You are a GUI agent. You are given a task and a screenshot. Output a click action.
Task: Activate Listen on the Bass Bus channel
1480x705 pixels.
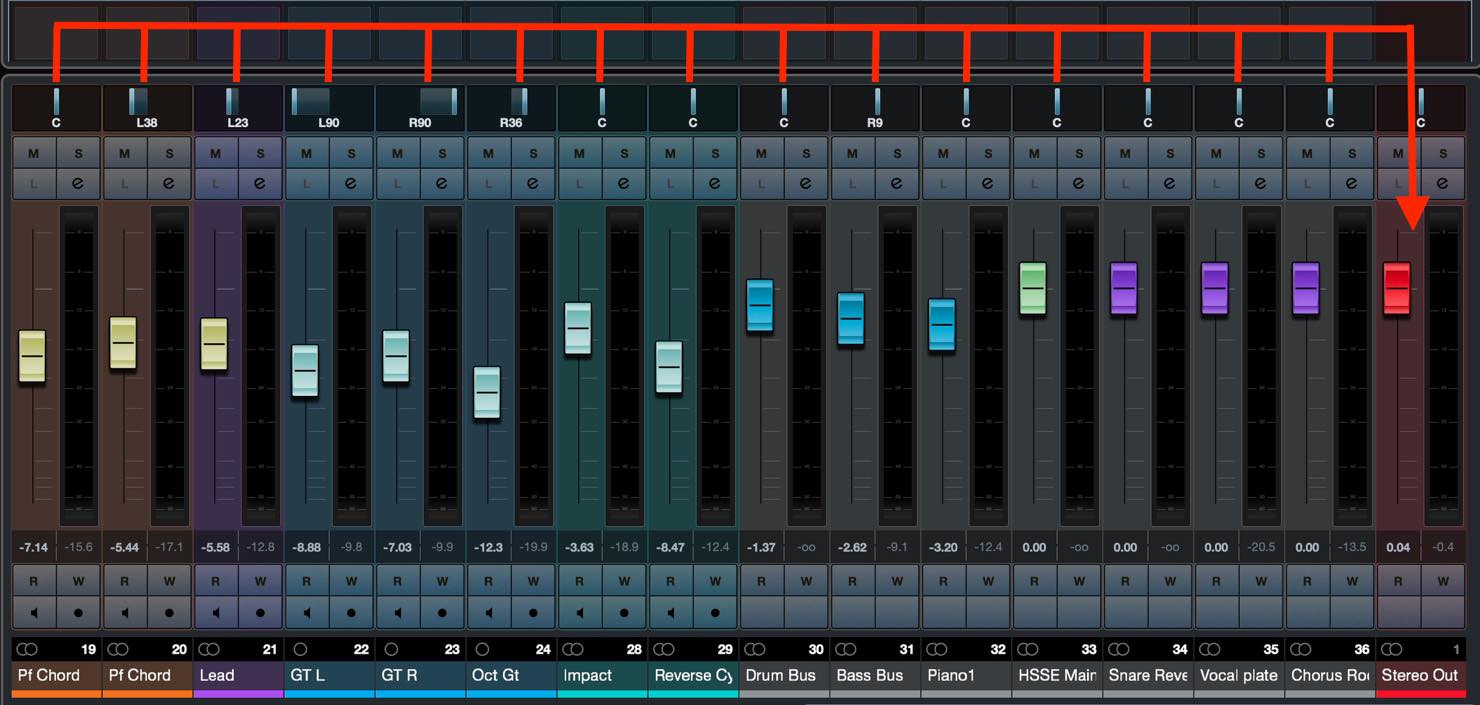tap(852, 184)
